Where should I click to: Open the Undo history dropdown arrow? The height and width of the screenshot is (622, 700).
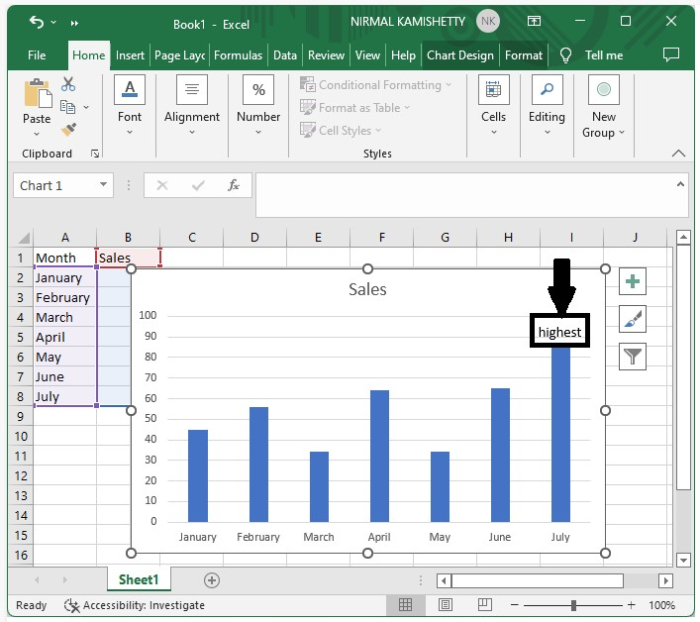point(54,22)
